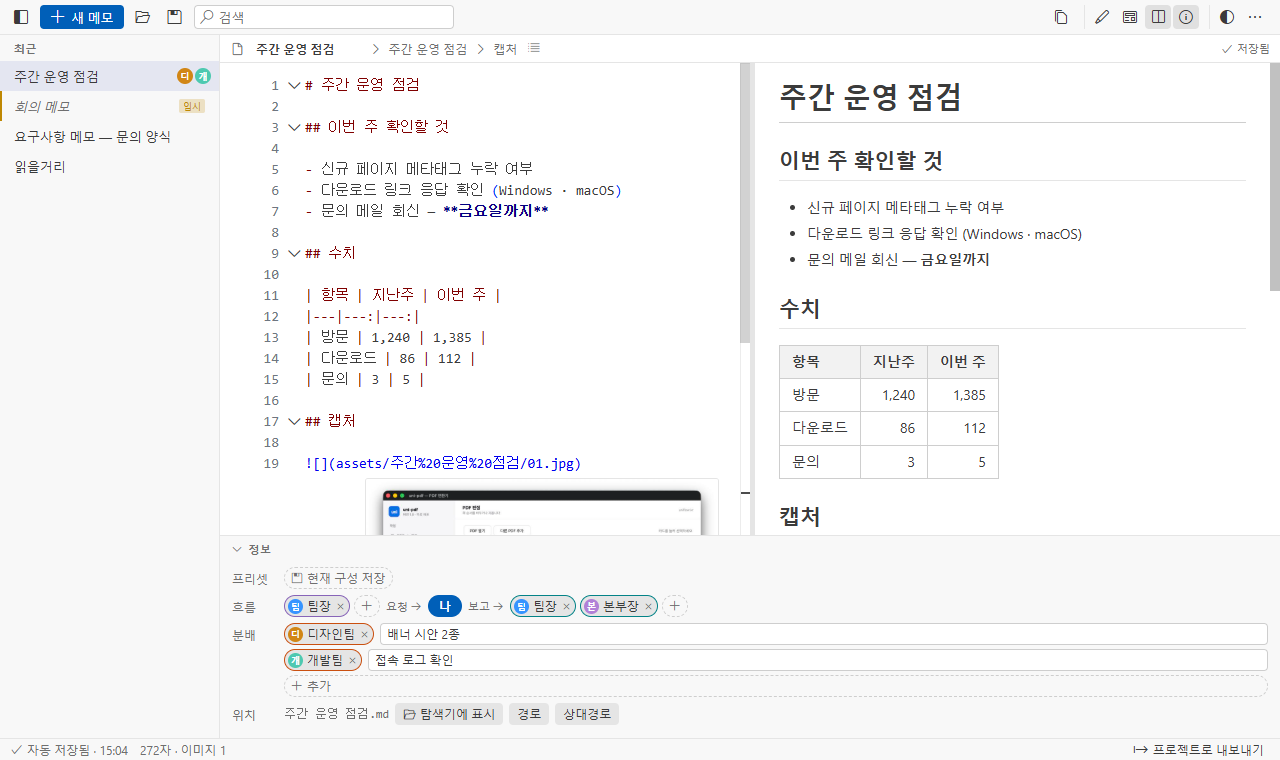Screen dimensions: 1280x760
Task: Remove the 본부장 chip with its x
Action: [648, 606]
